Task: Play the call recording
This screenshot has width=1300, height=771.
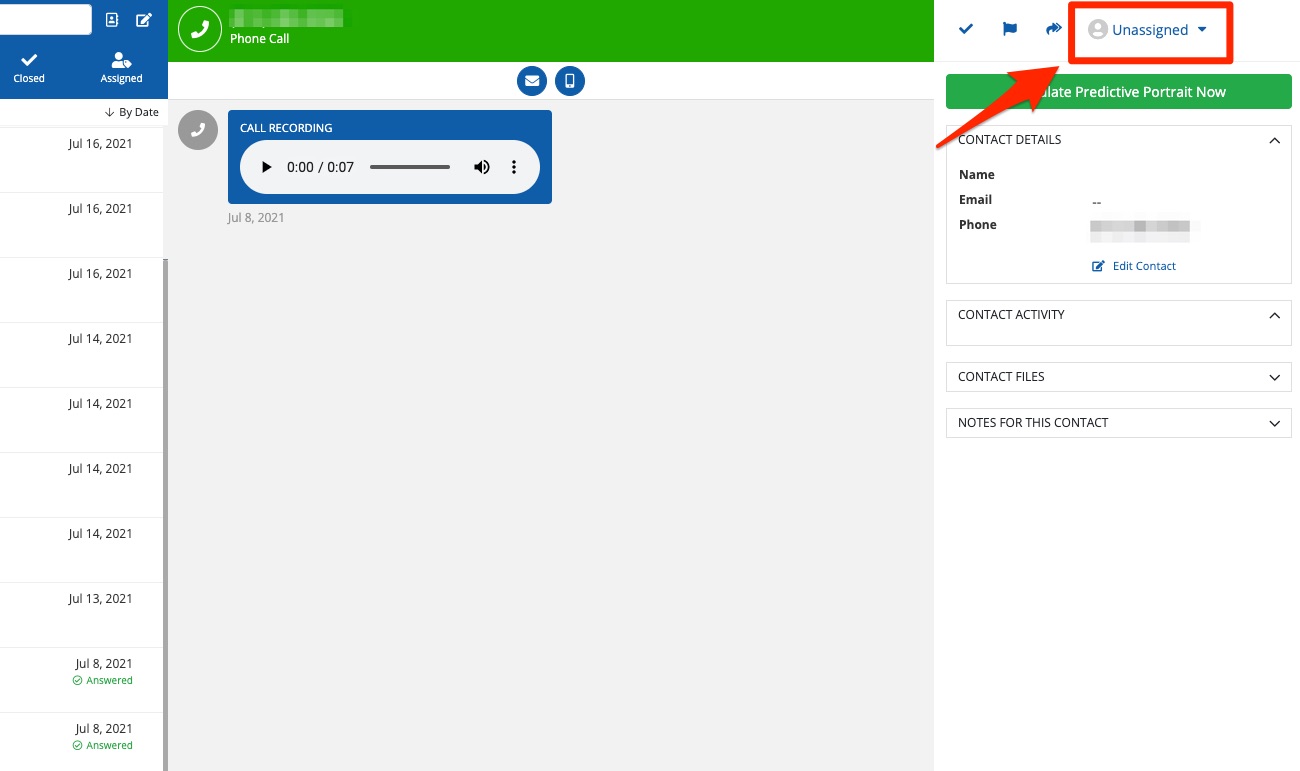Action: (x=266, y=167)
